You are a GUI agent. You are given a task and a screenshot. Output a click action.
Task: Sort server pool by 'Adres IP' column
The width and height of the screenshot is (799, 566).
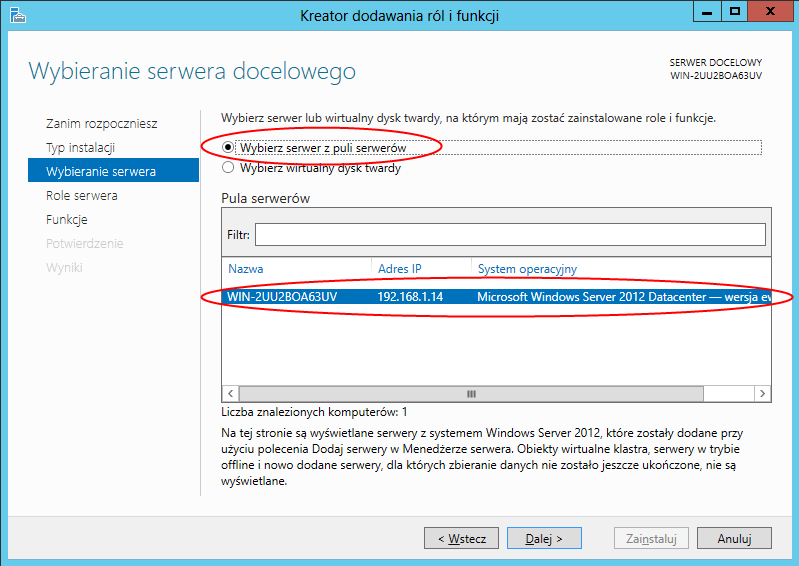tap(400, 268)
